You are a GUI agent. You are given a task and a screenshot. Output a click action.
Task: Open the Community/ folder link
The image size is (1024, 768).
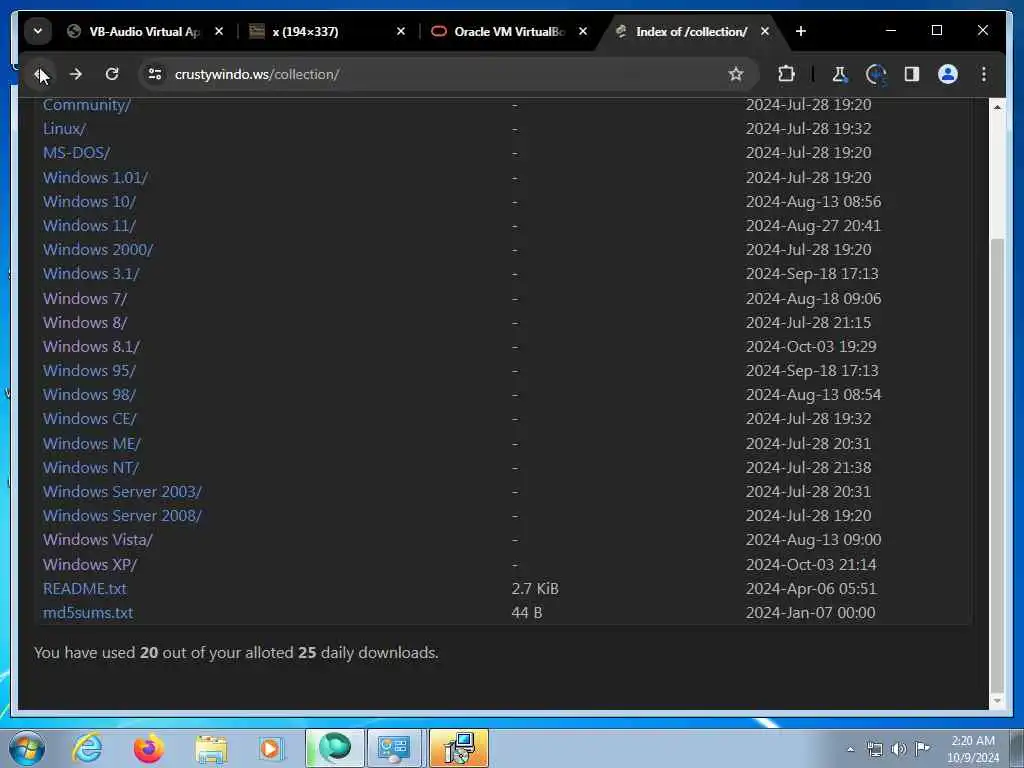(x=87, y=104)
